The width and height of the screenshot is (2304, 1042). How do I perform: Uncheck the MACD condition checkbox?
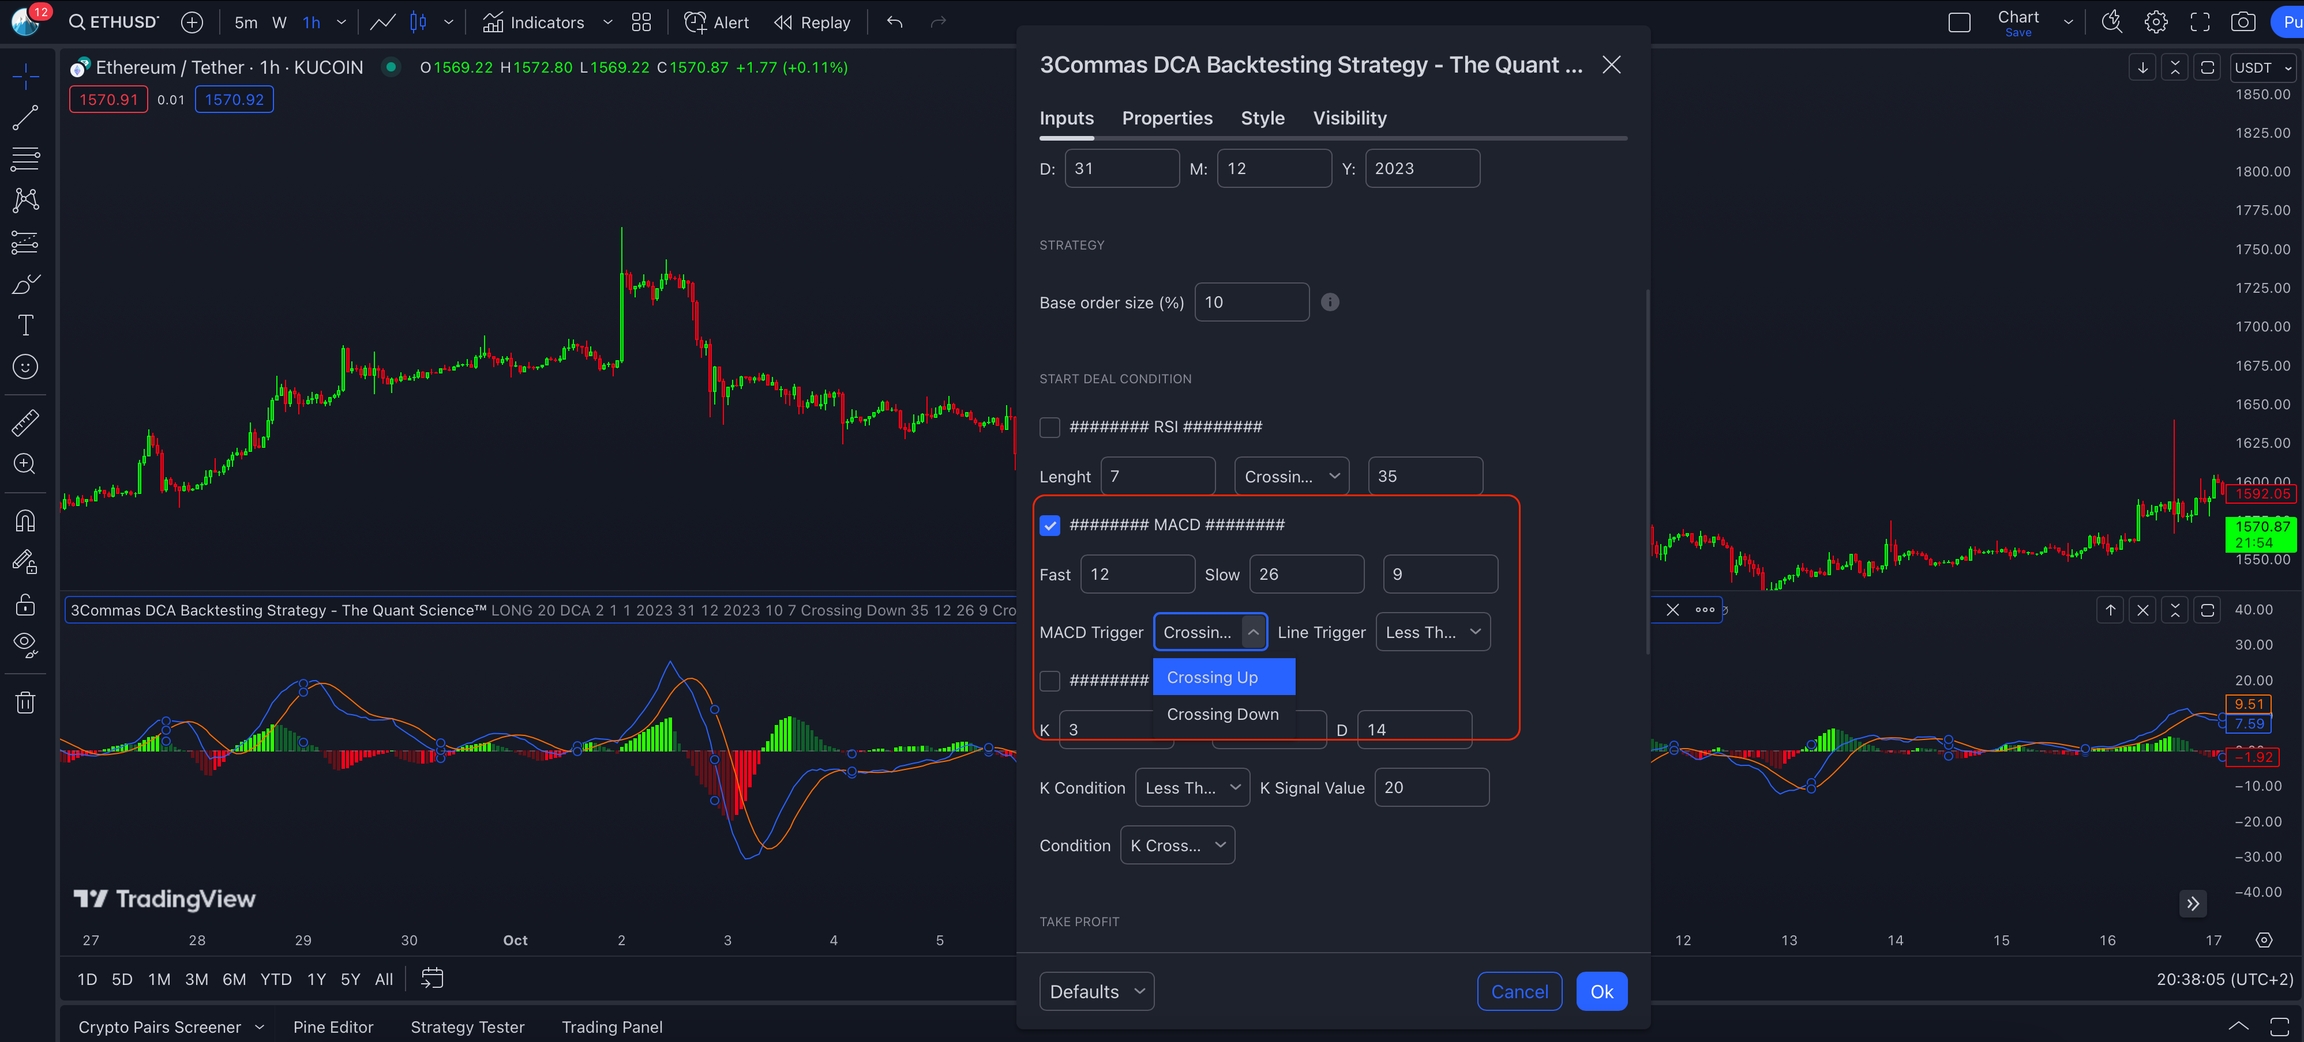[x=1049, y=525]
